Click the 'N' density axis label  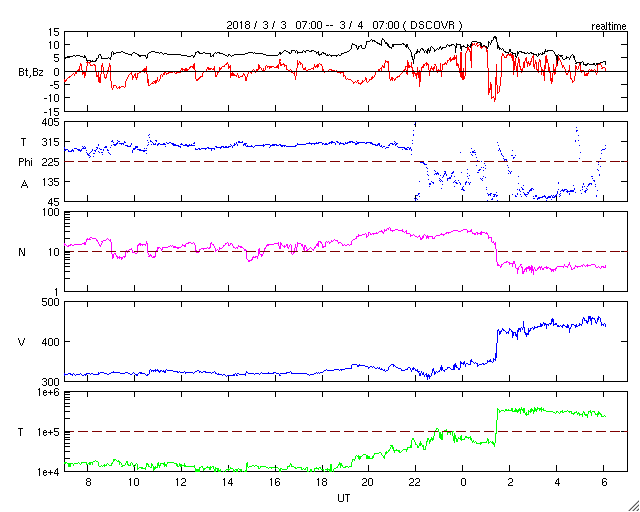(22, 252)
